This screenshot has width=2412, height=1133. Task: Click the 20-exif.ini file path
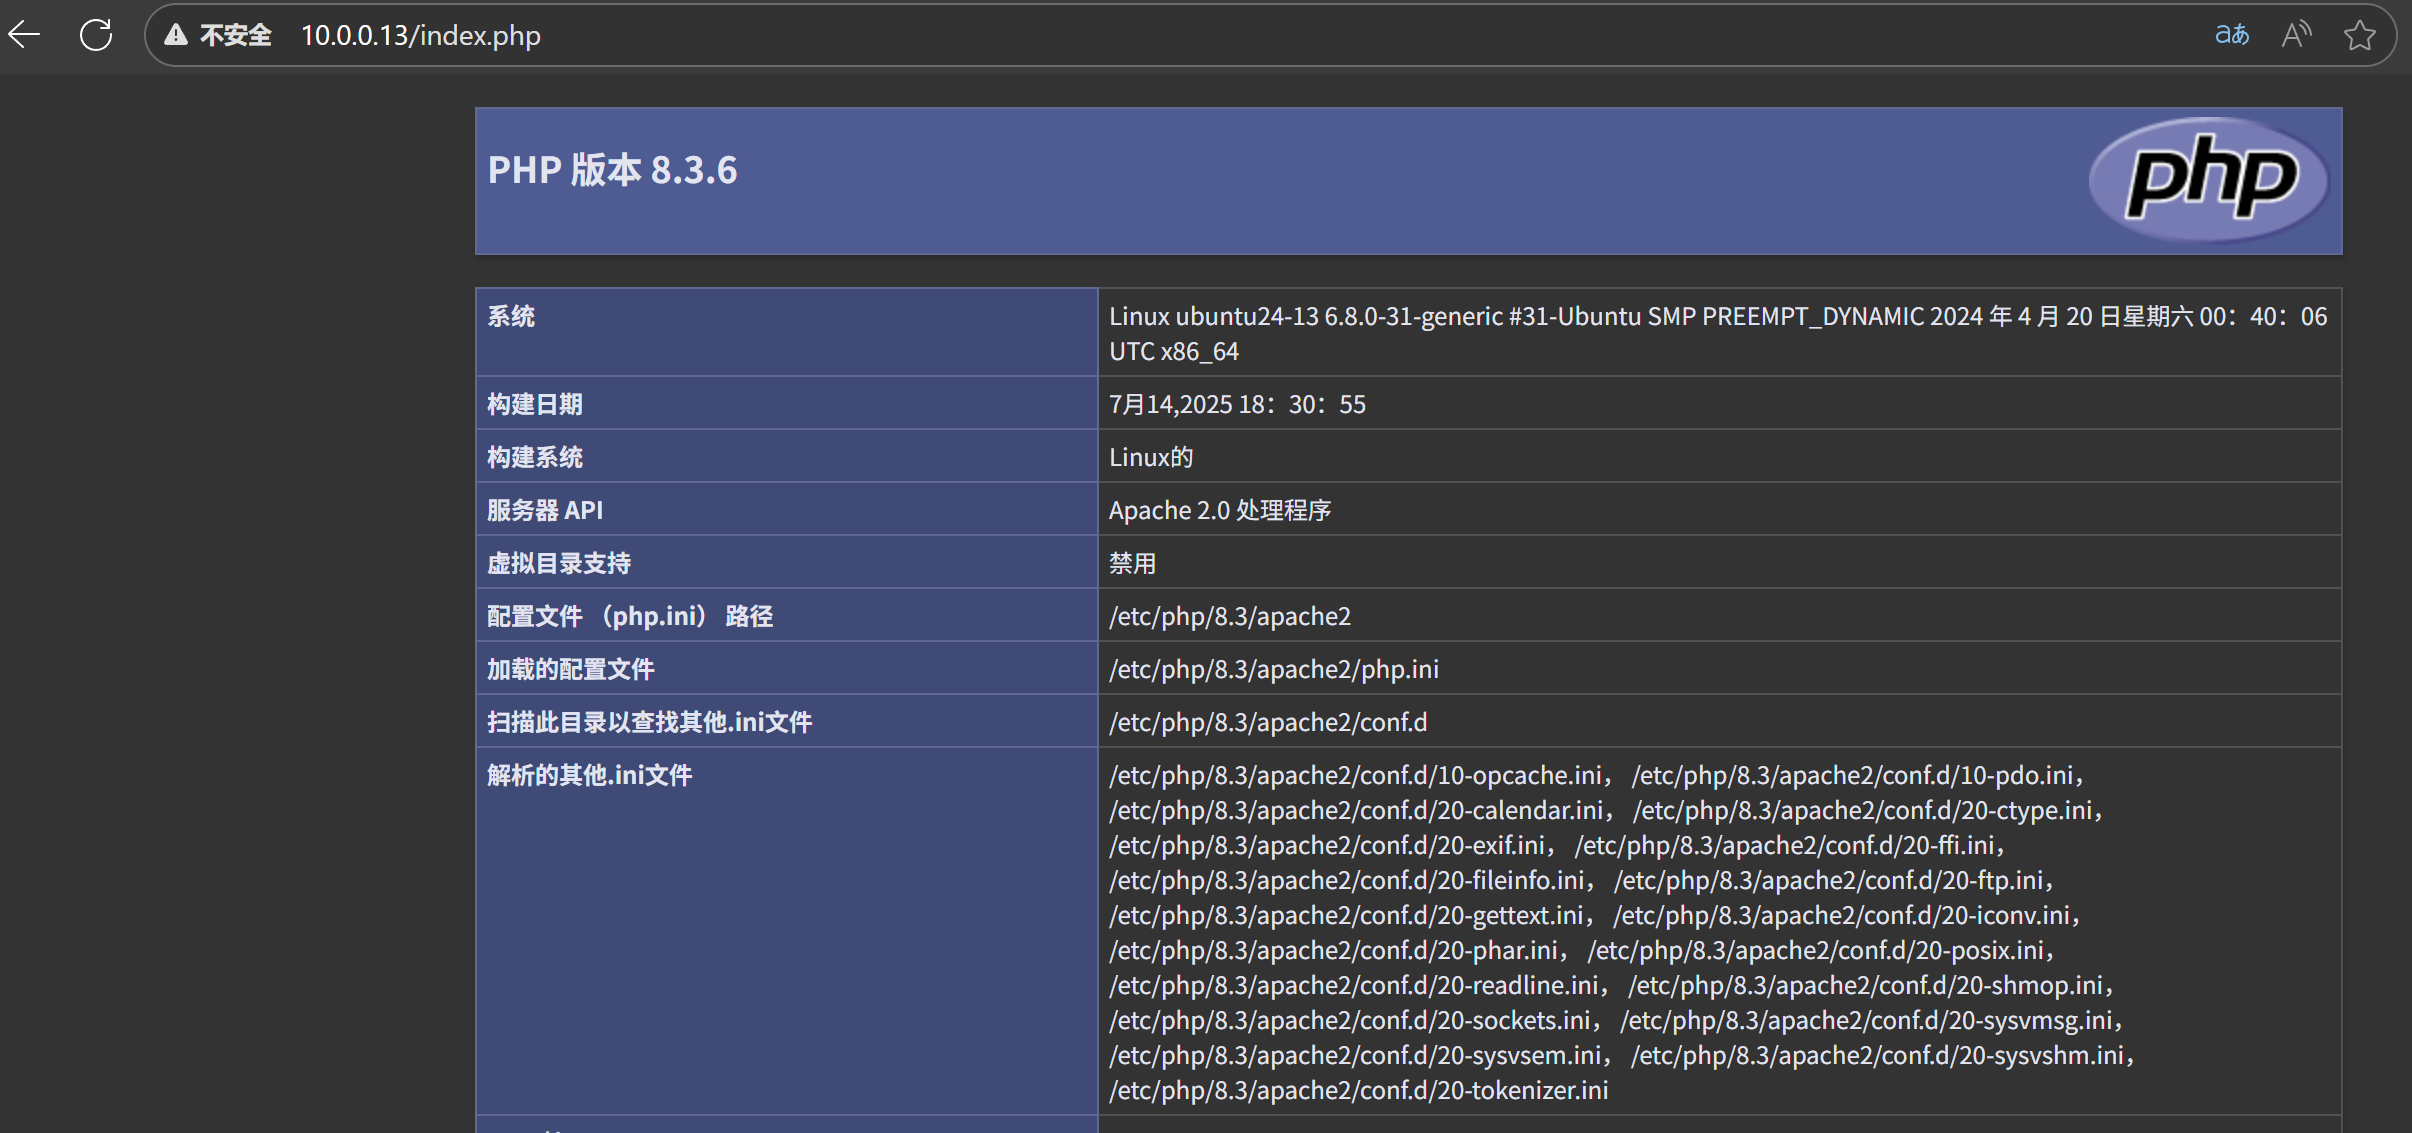tap(1328, 845)
